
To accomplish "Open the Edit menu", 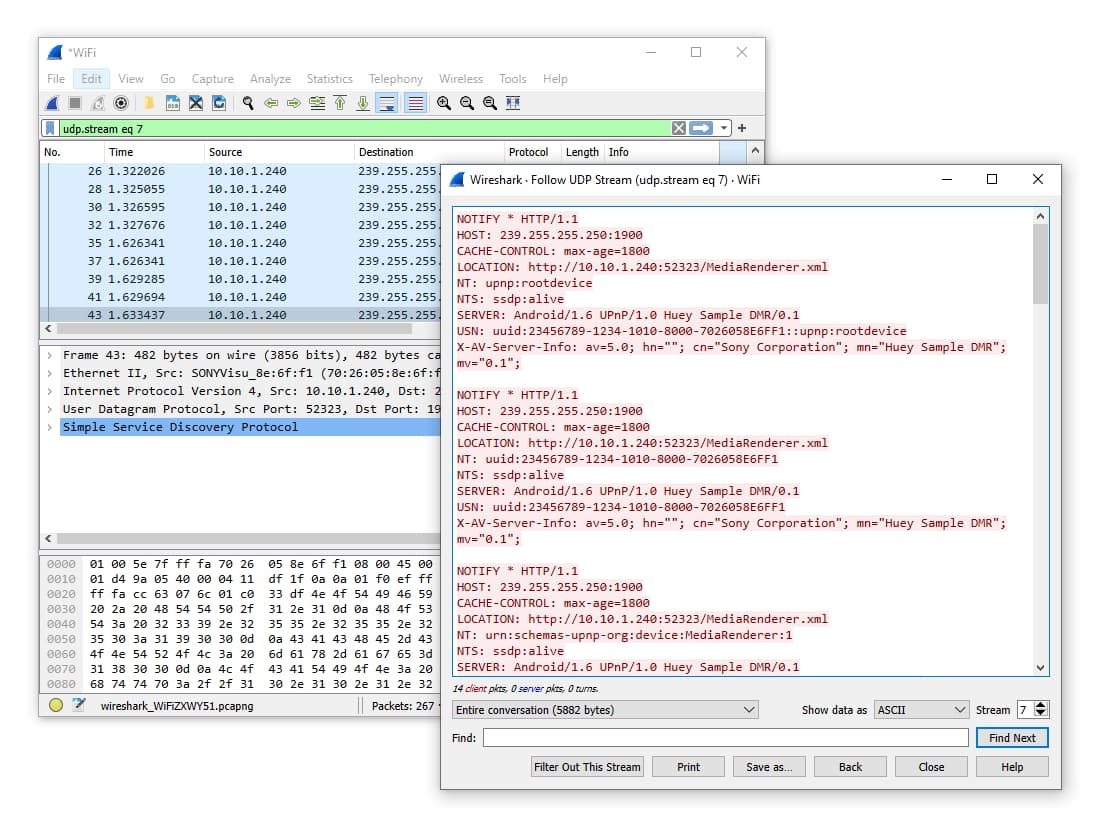I will coord(91,79).
